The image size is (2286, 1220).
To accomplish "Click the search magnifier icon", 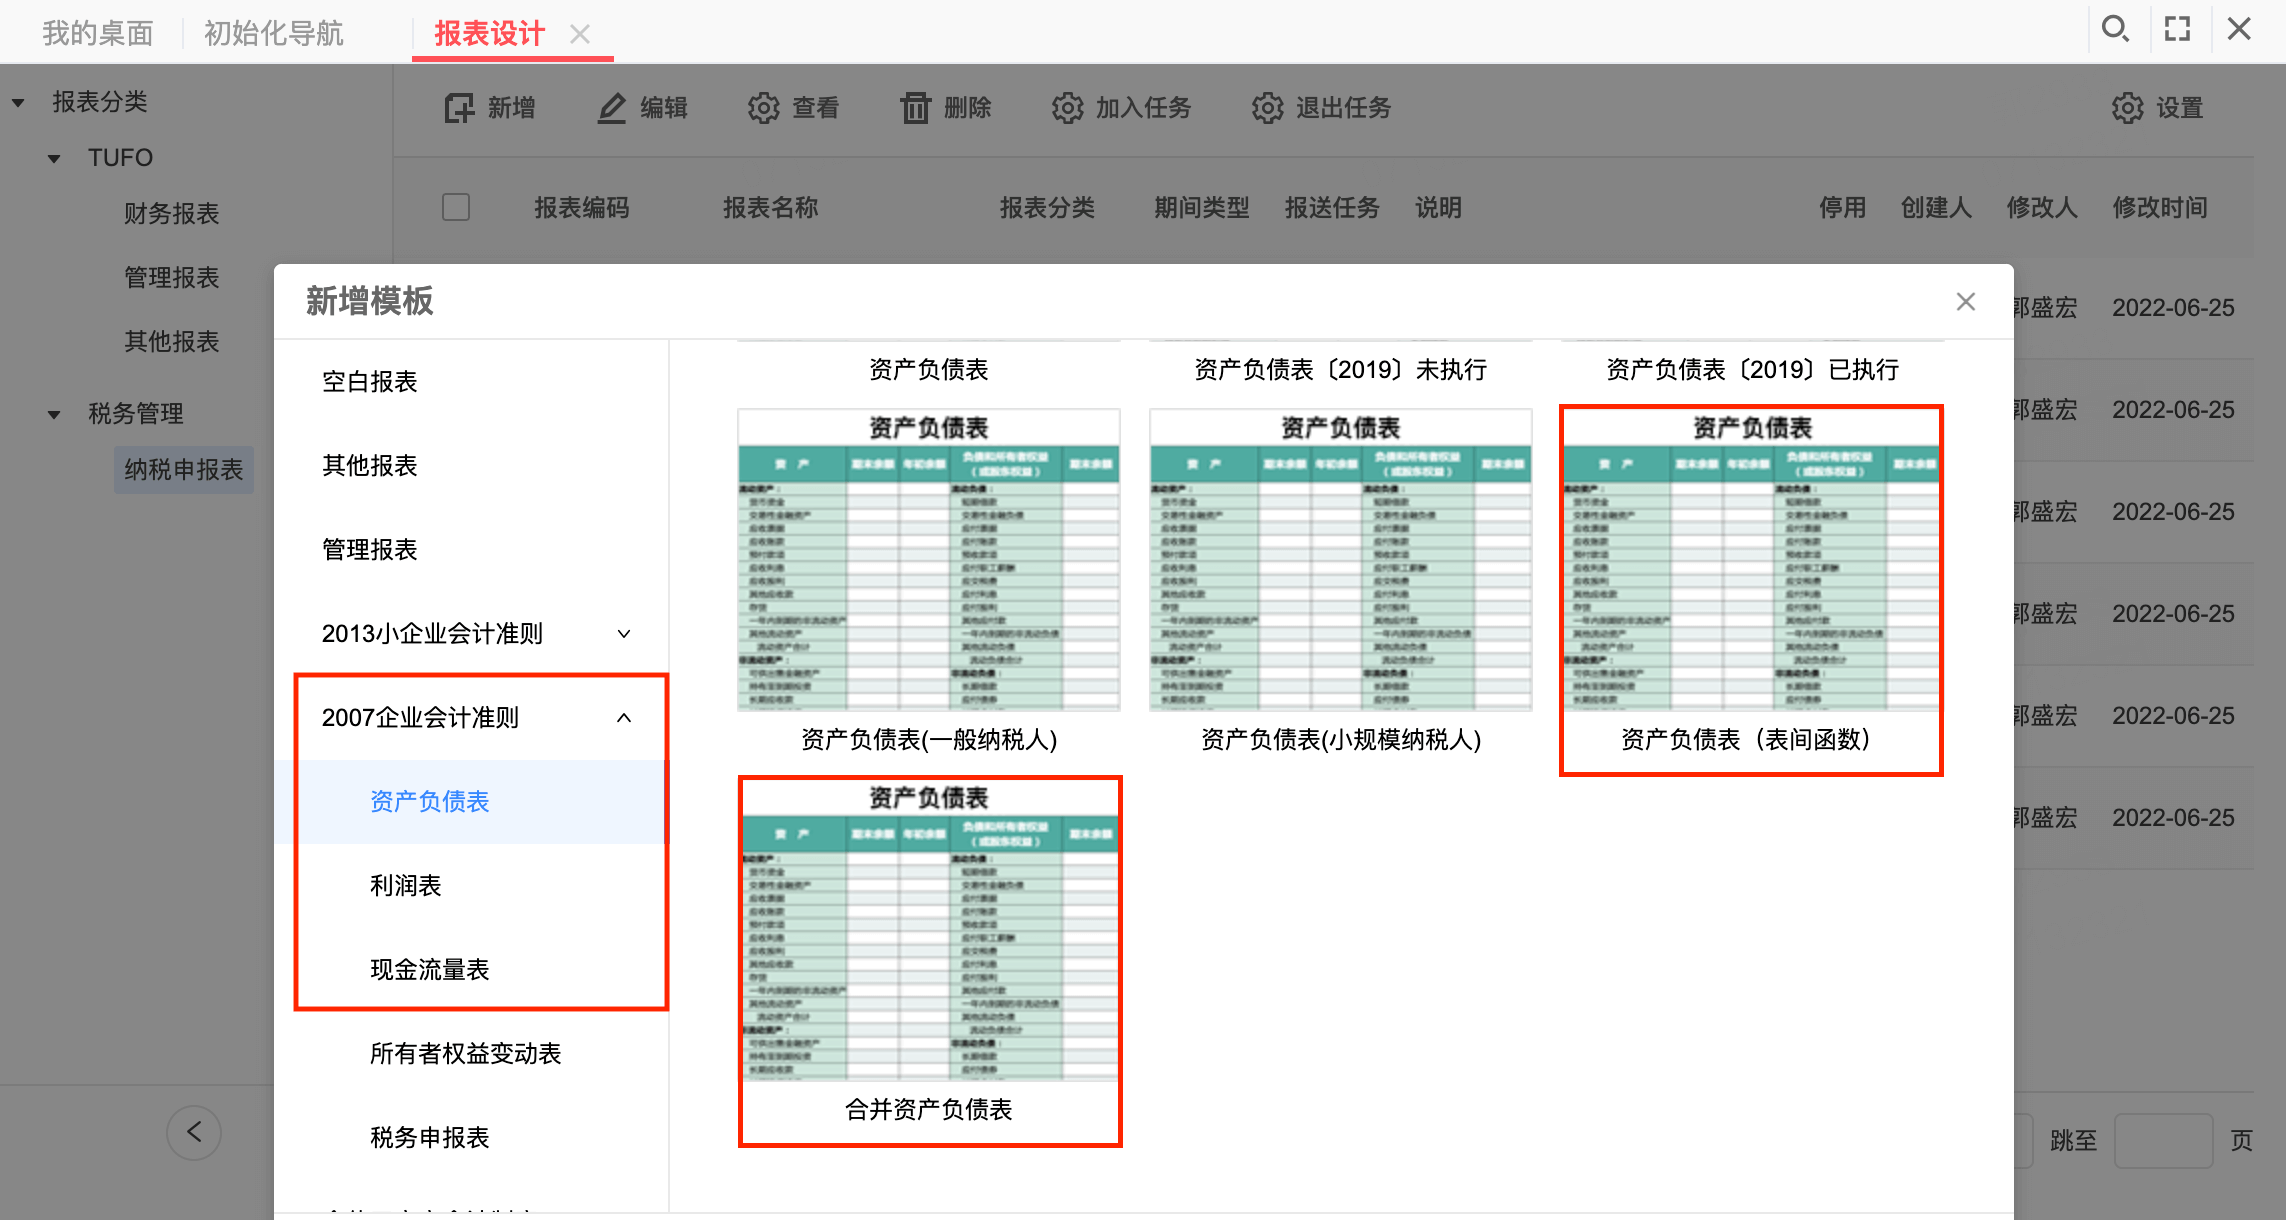I will [x=2114, y=29].
